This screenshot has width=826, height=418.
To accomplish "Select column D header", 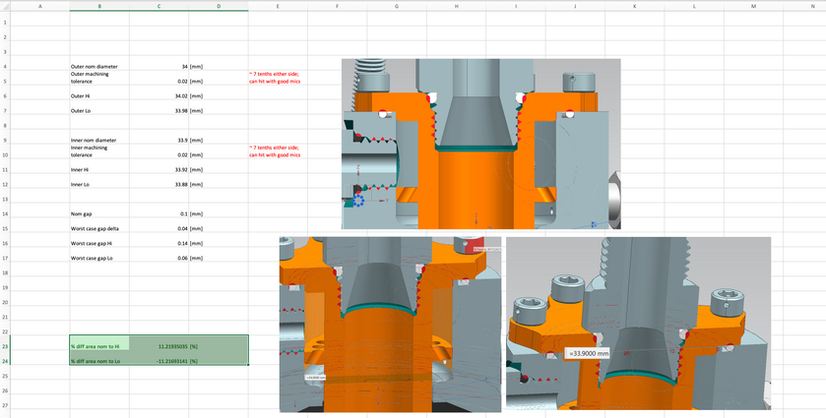I will (219, 6).
